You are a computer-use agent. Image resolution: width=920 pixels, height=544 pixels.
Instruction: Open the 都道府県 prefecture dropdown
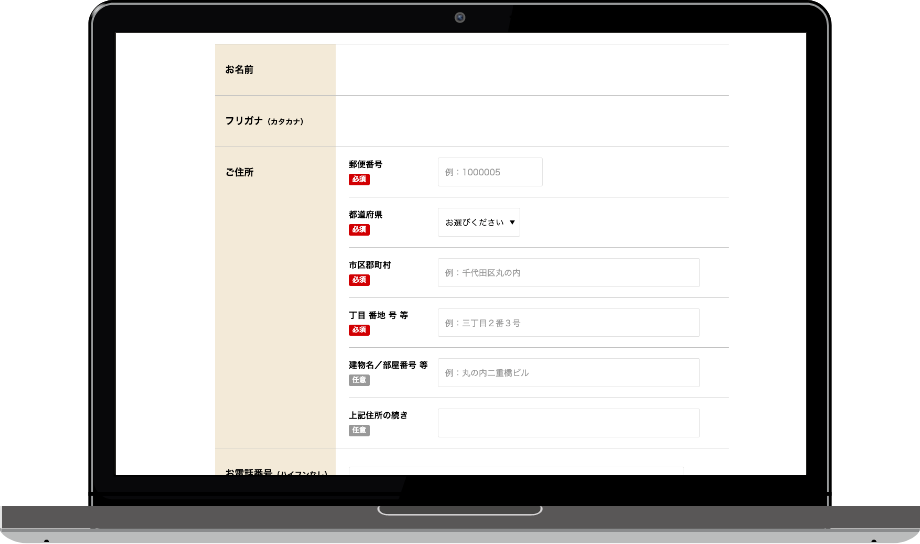click(479, 222)
